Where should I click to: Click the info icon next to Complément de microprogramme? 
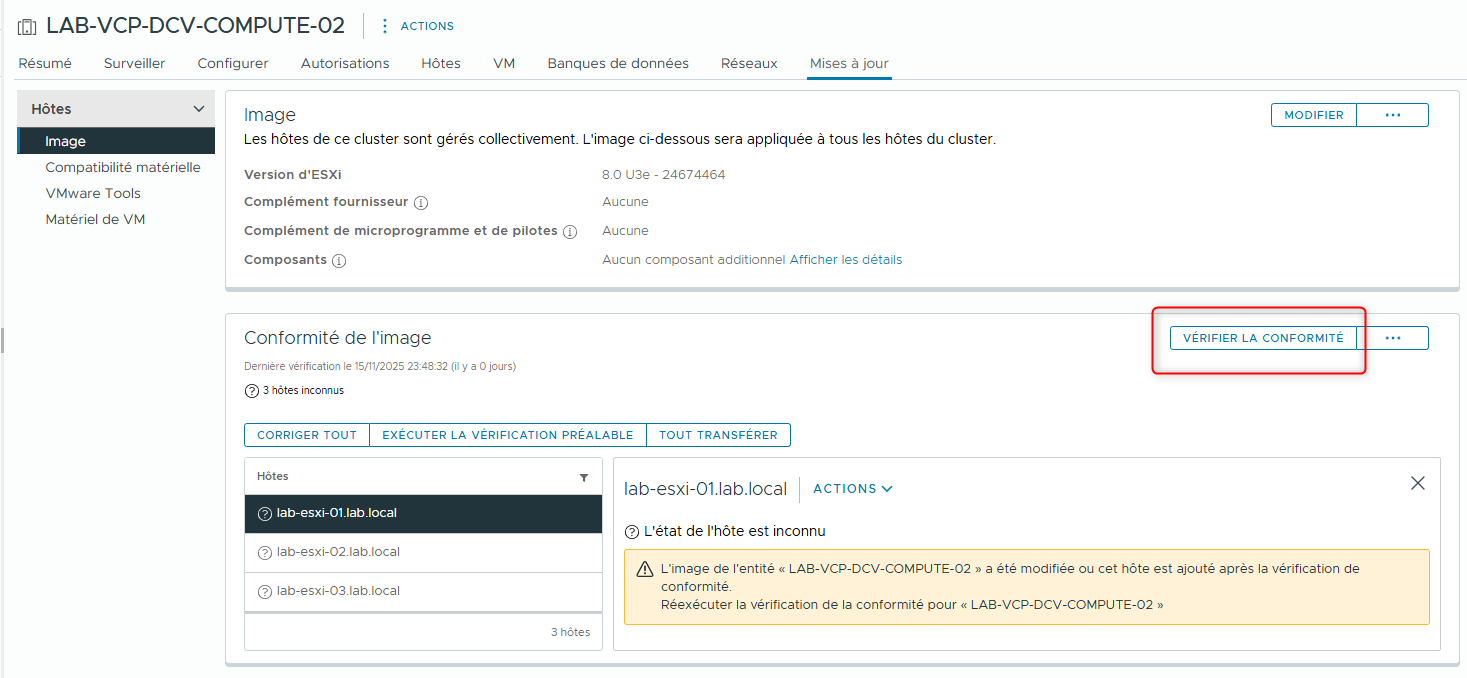(569, 230)
